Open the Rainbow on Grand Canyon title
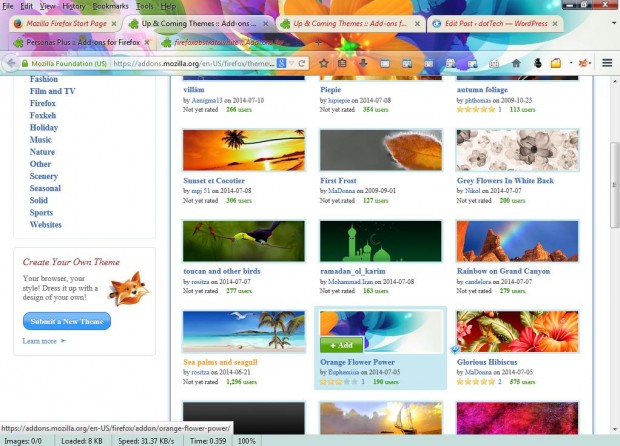 coord(503,271)
